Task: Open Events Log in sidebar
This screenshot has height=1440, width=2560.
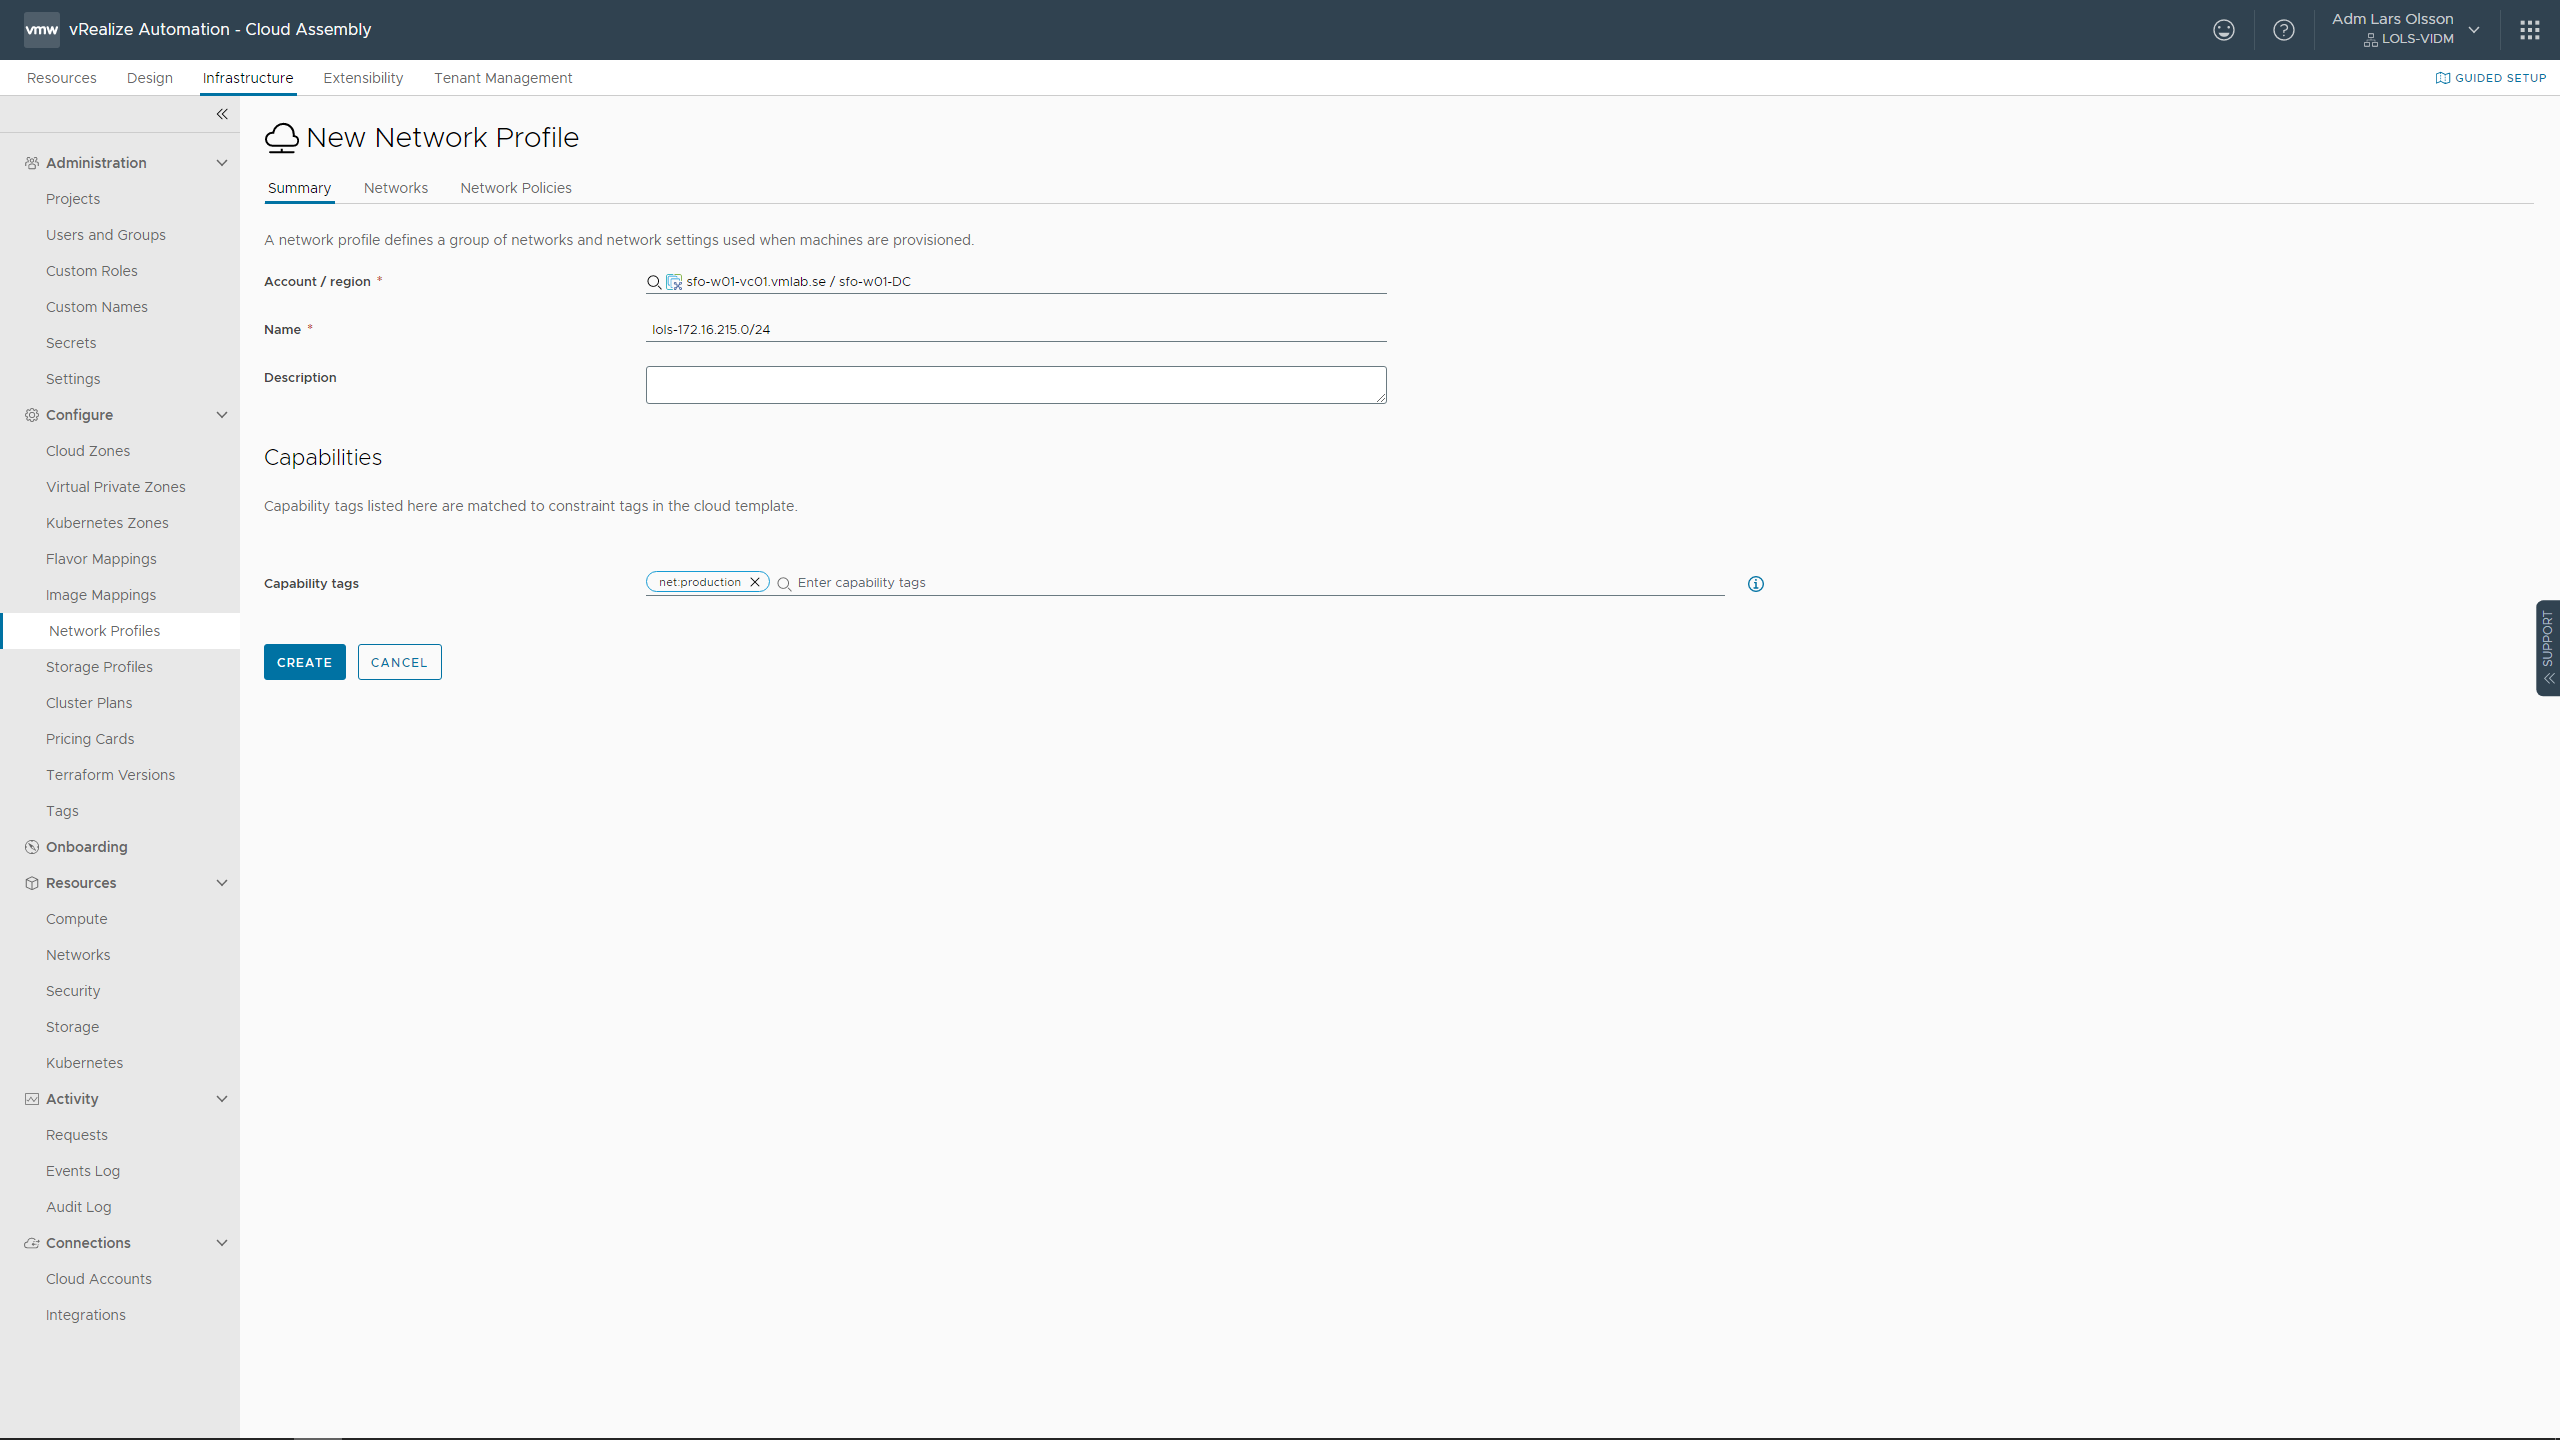Action: 83,1171
